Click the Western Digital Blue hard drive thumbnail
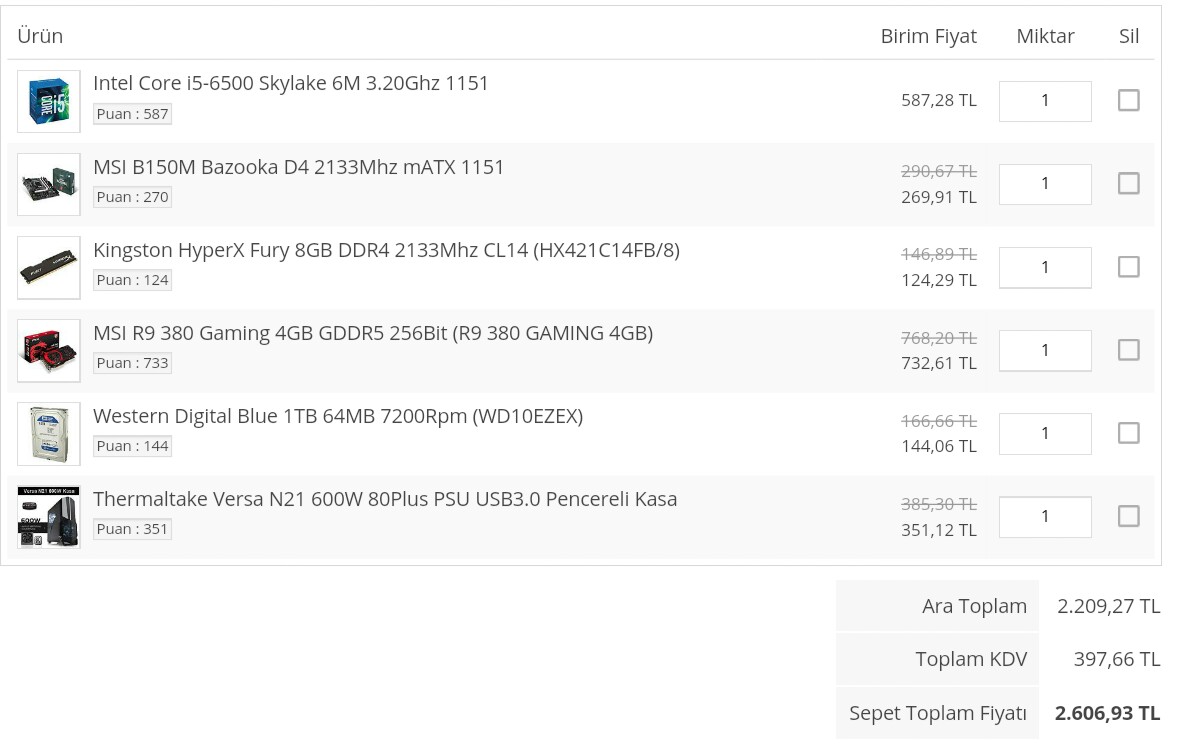This screenshot has height=755, width=1181. [49, 433]
